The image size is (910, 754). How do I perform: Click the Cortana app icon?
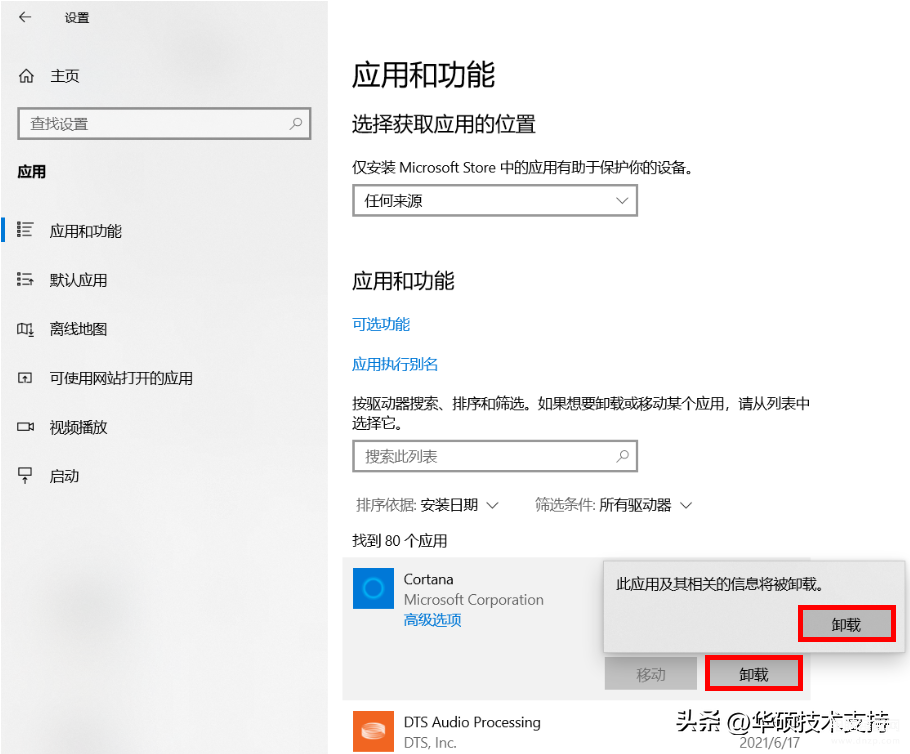[373, 588]
